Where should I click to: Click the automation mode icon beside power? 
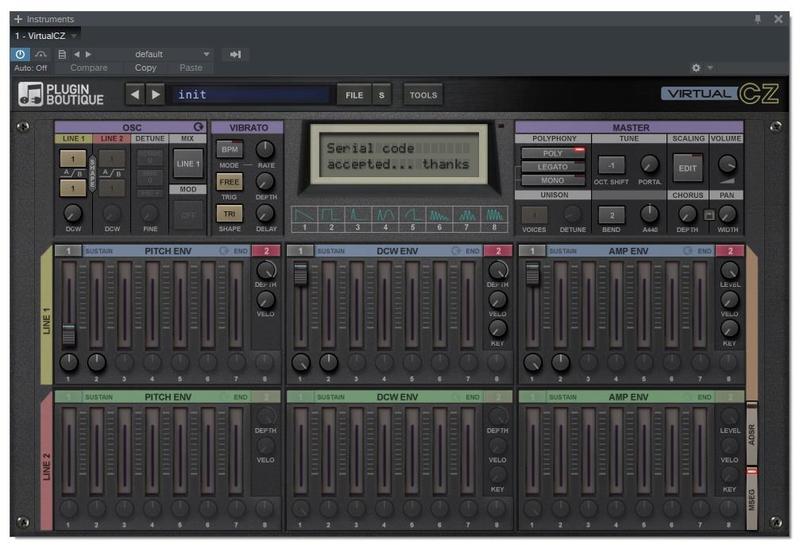pos(41,54)
